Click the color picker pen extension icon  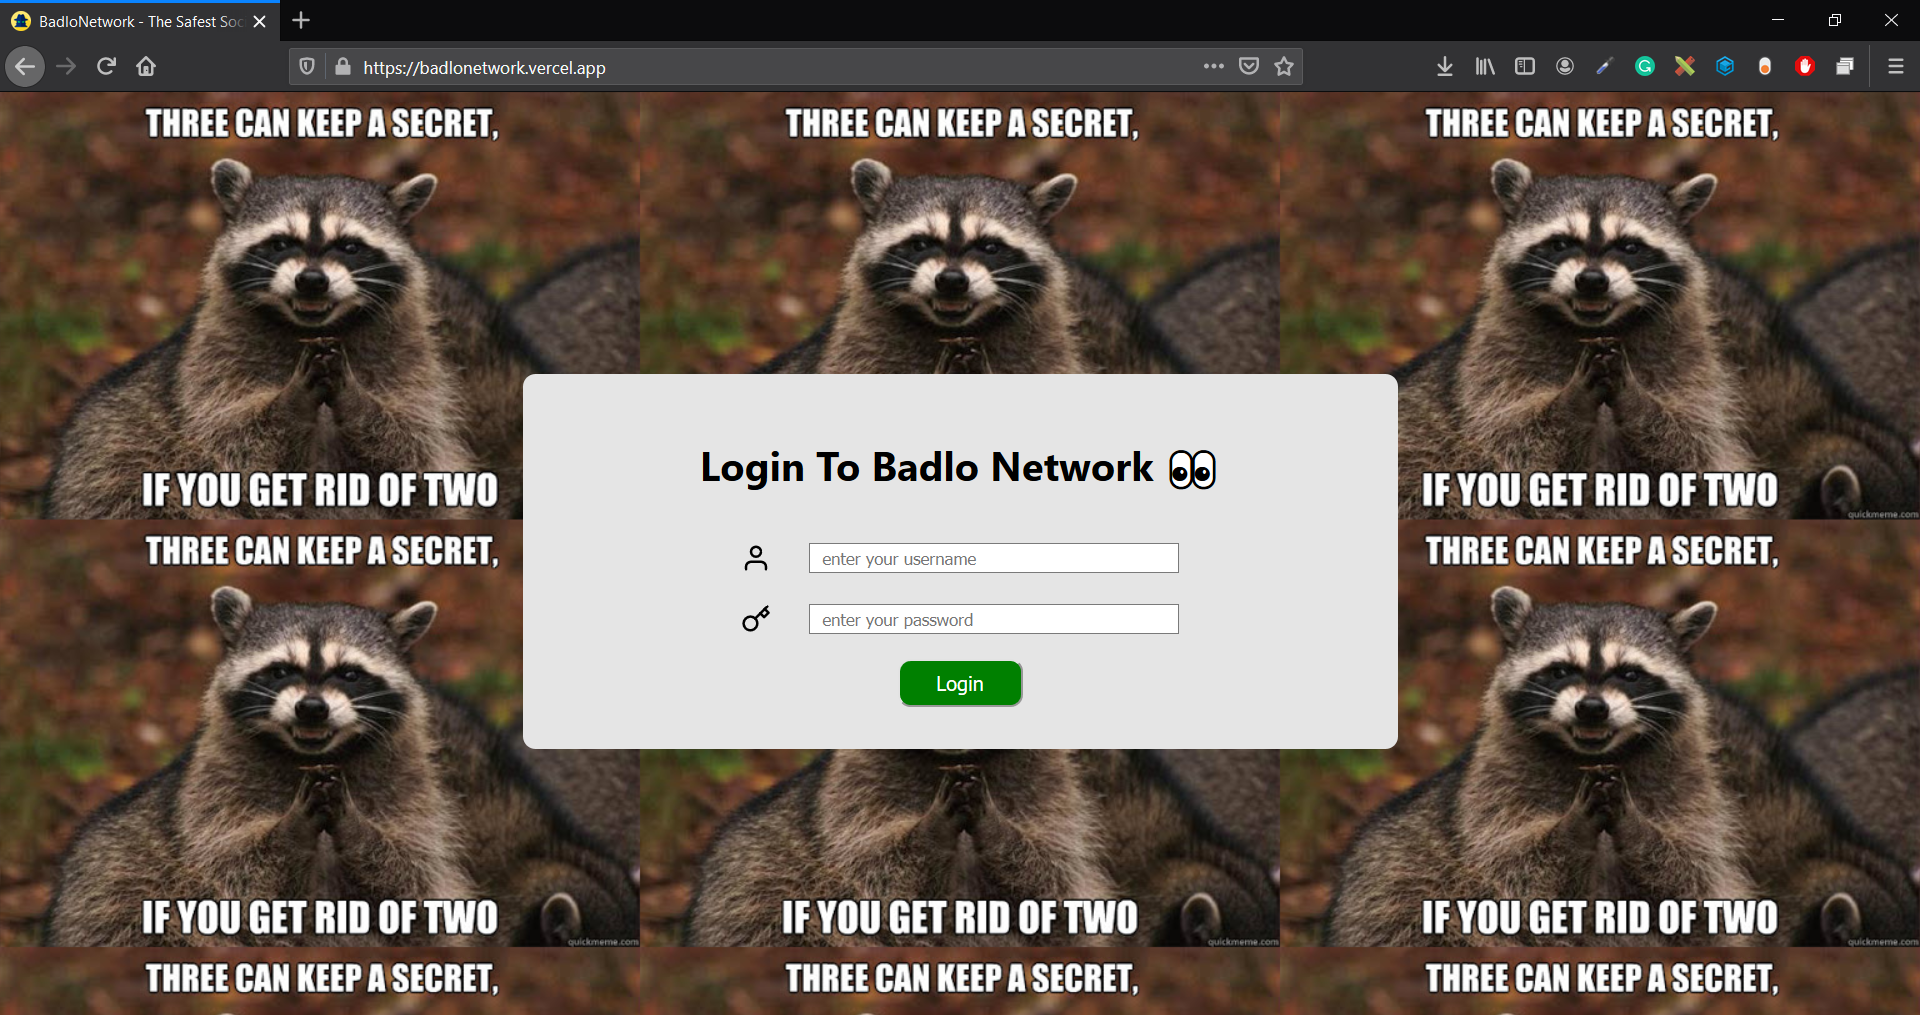point(1605,67)
